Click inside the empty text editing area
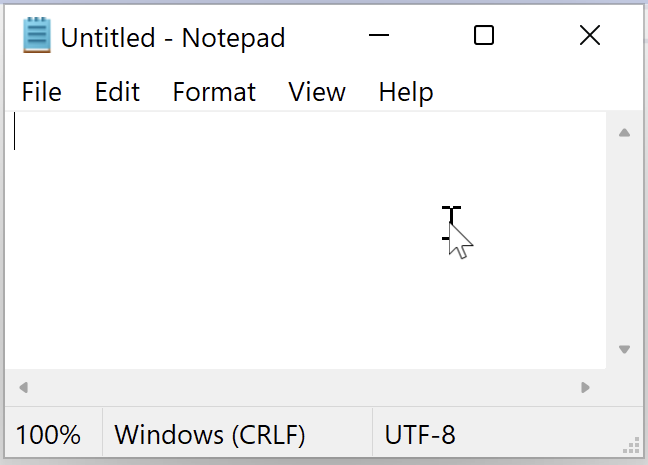This screenshot has width=648, height=465. (305, 240)
